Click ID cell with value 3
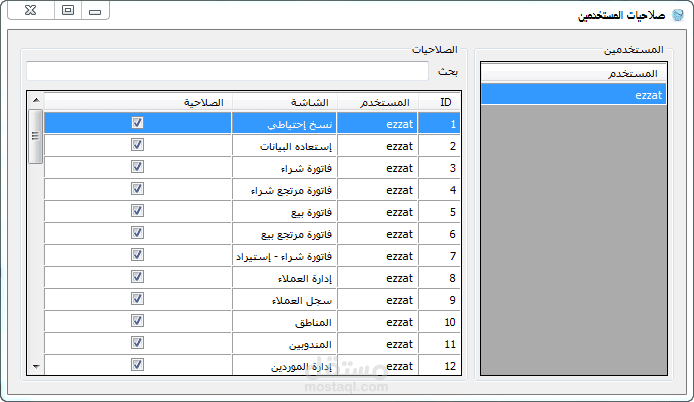Viewport: 694px width, 402px height. pos(440,167)
